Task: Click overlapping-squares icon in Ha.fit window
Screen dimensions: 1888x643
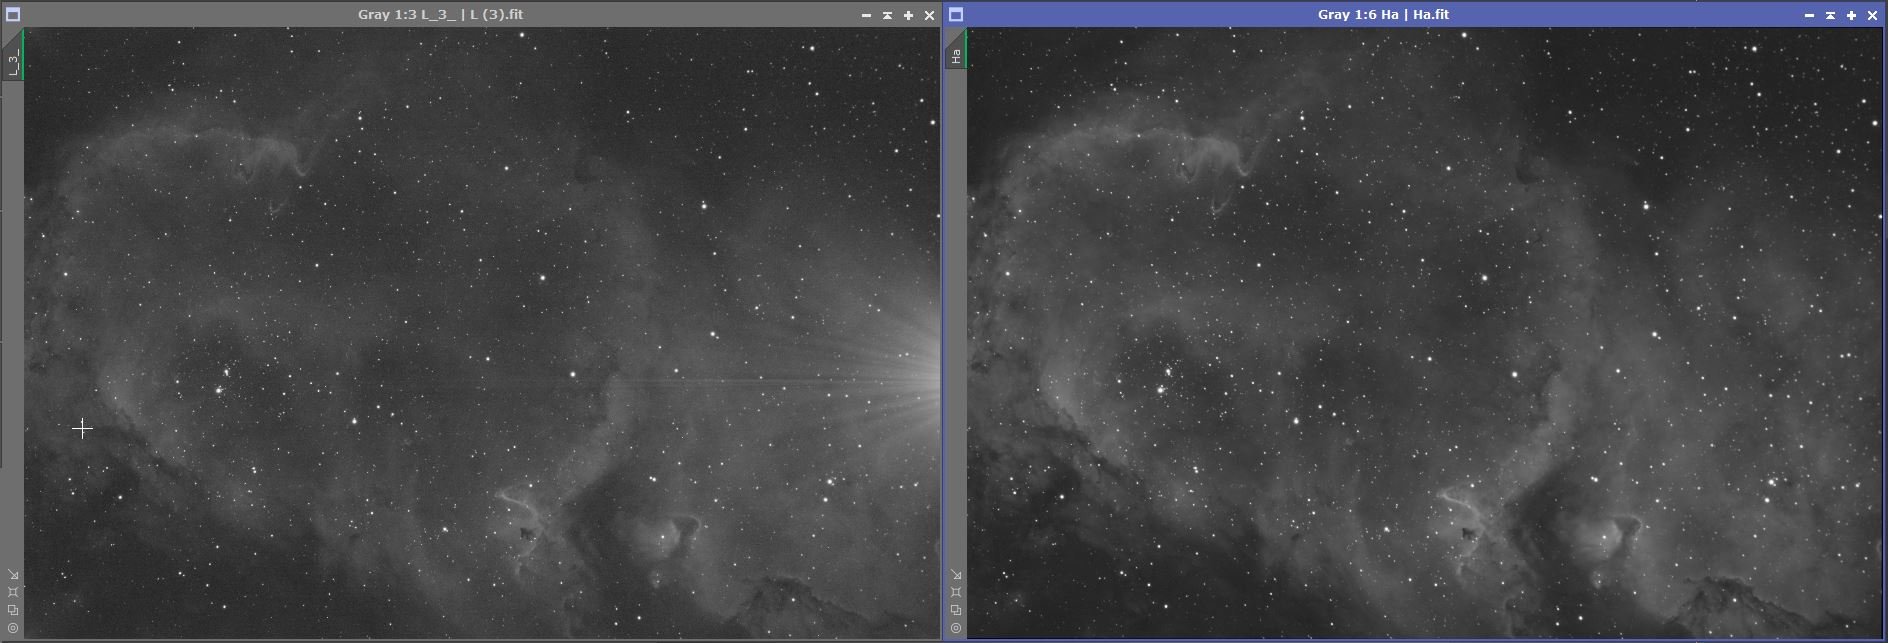Action: tap(956, 610)
